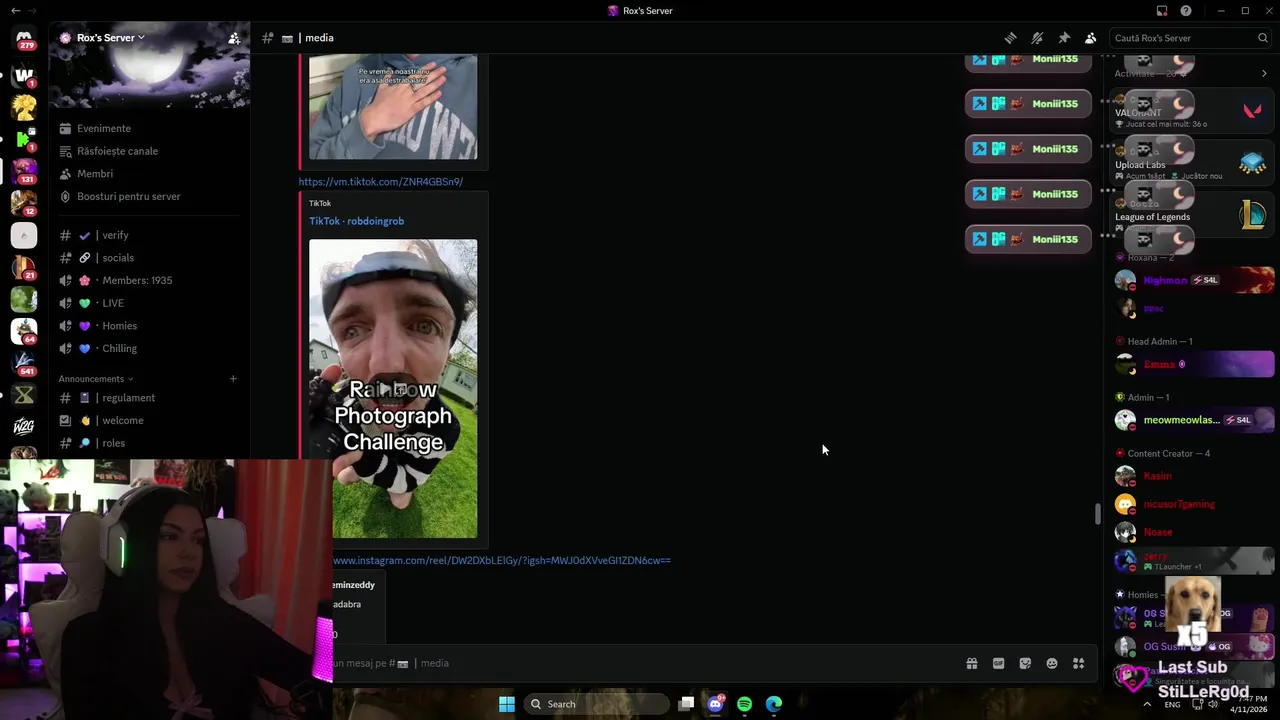The width and height of the screenshot is (1280, 720).
Task: Join the Homies voice channel
Action: (119, 326)
